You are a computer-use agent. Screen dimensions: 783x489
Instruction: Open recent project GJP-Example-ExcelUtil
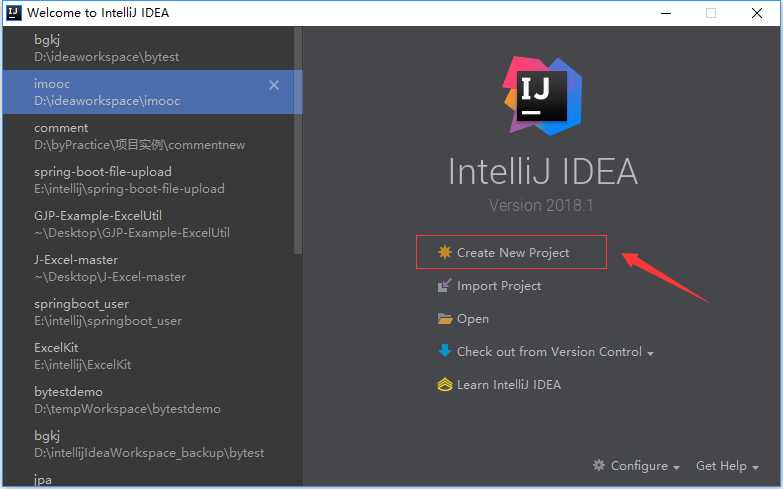(x=149, y=224)
